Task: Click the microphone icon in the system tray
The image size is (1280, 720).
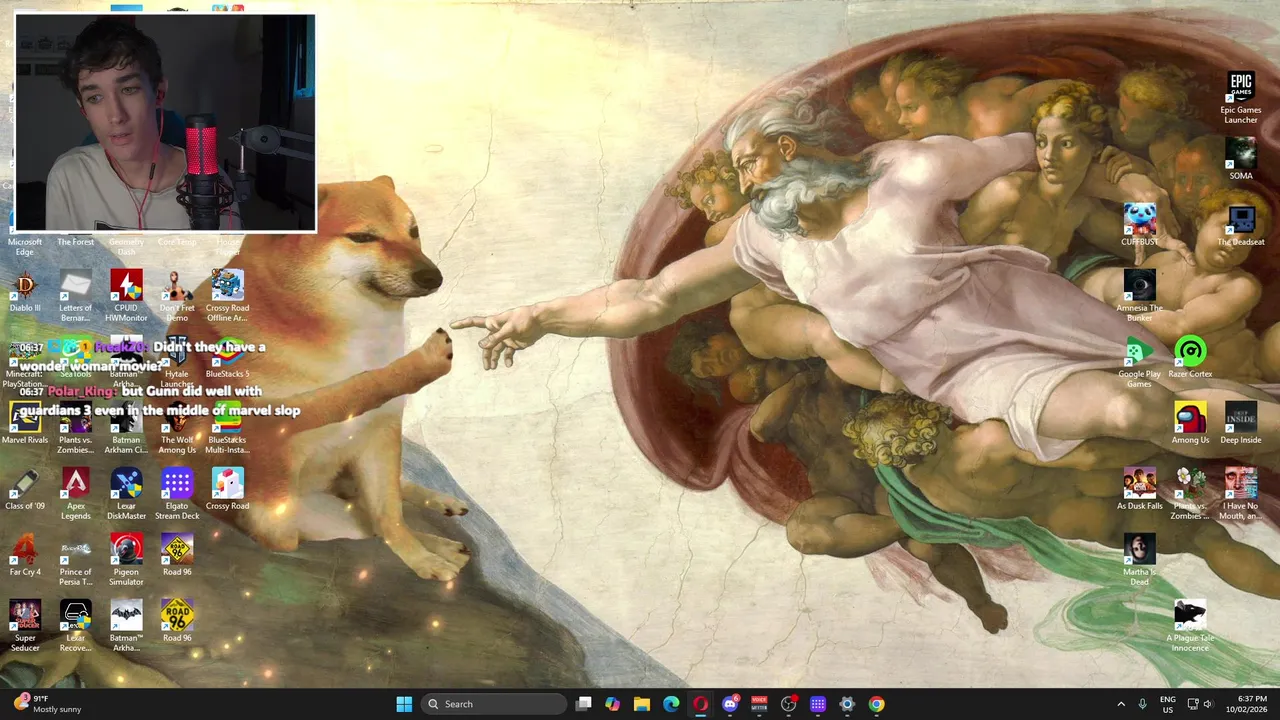Action: point(1142,704)
